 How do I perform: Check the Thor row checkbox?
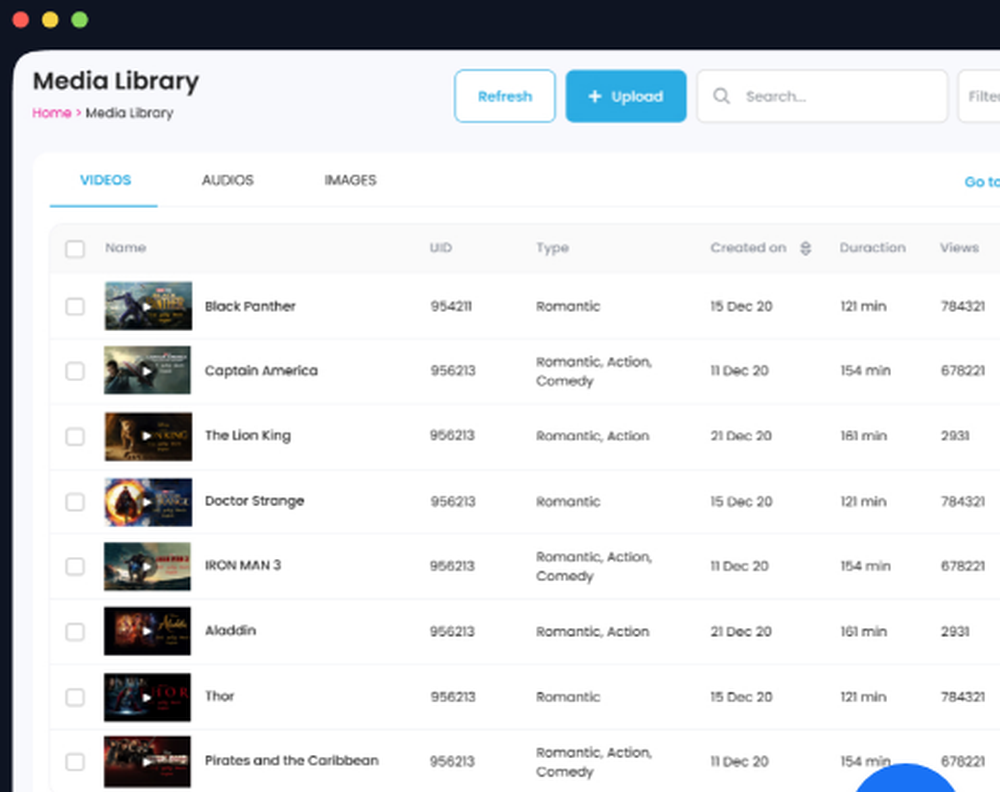pyautogui.click(x=75, y=697)
